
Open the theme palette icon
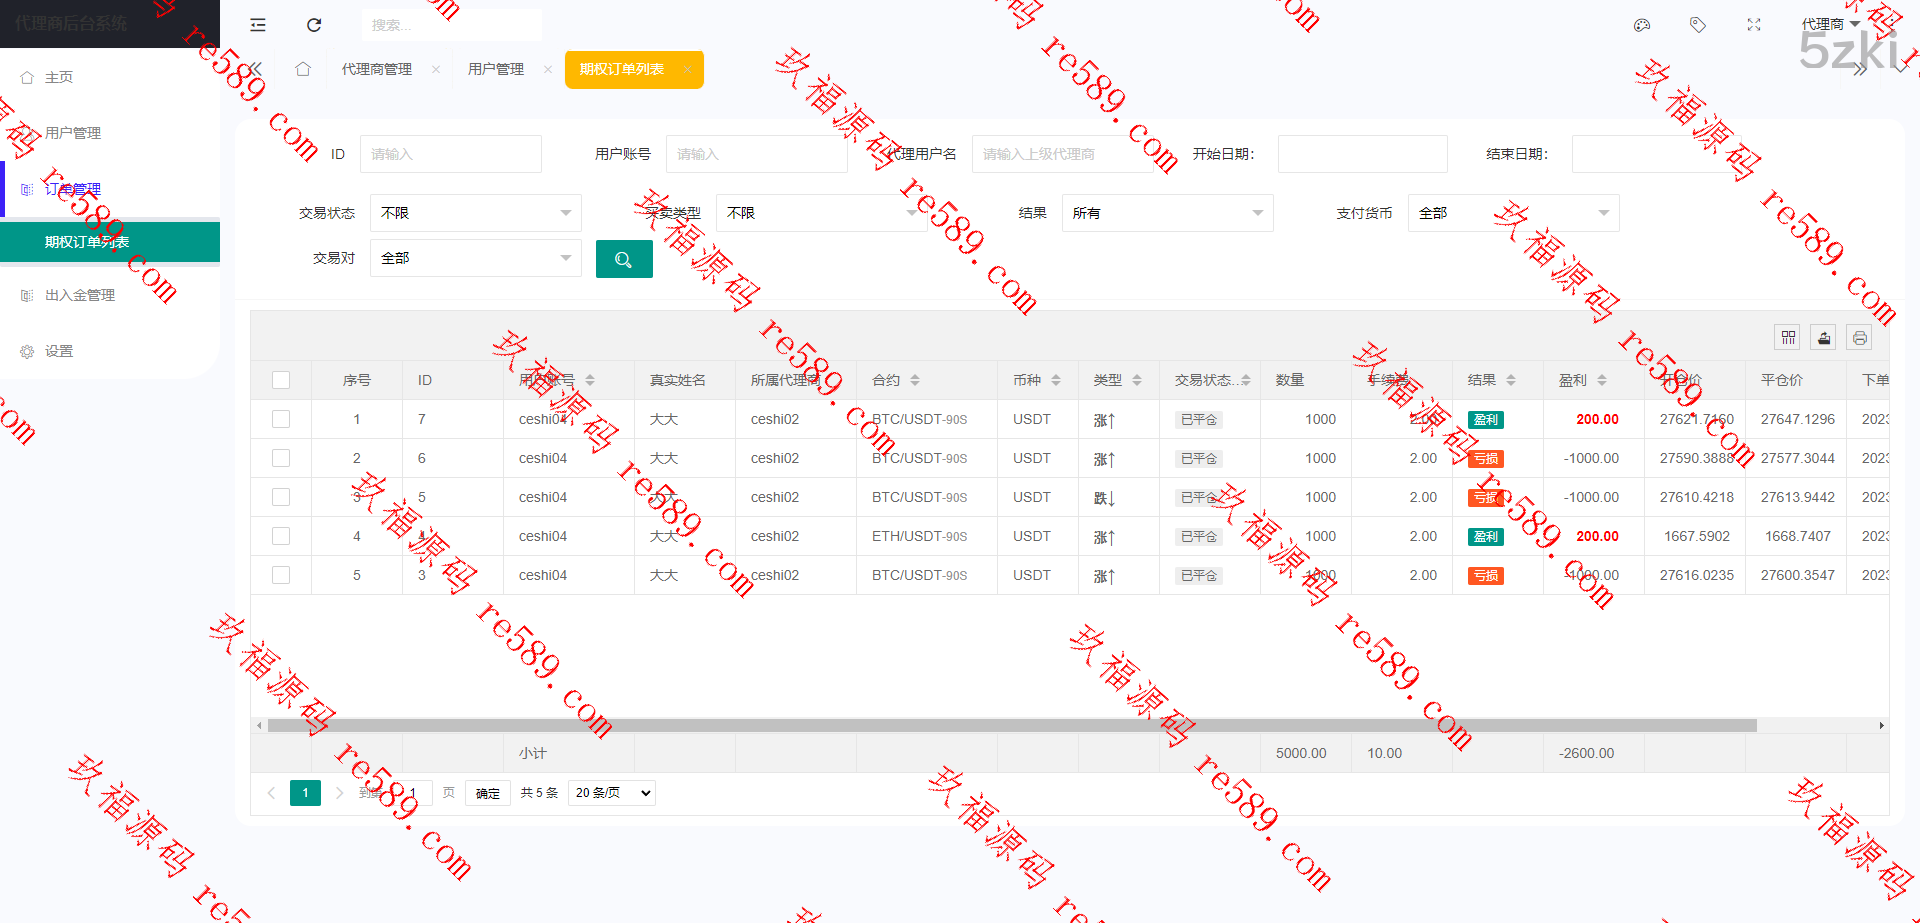tap(1641, 25)
